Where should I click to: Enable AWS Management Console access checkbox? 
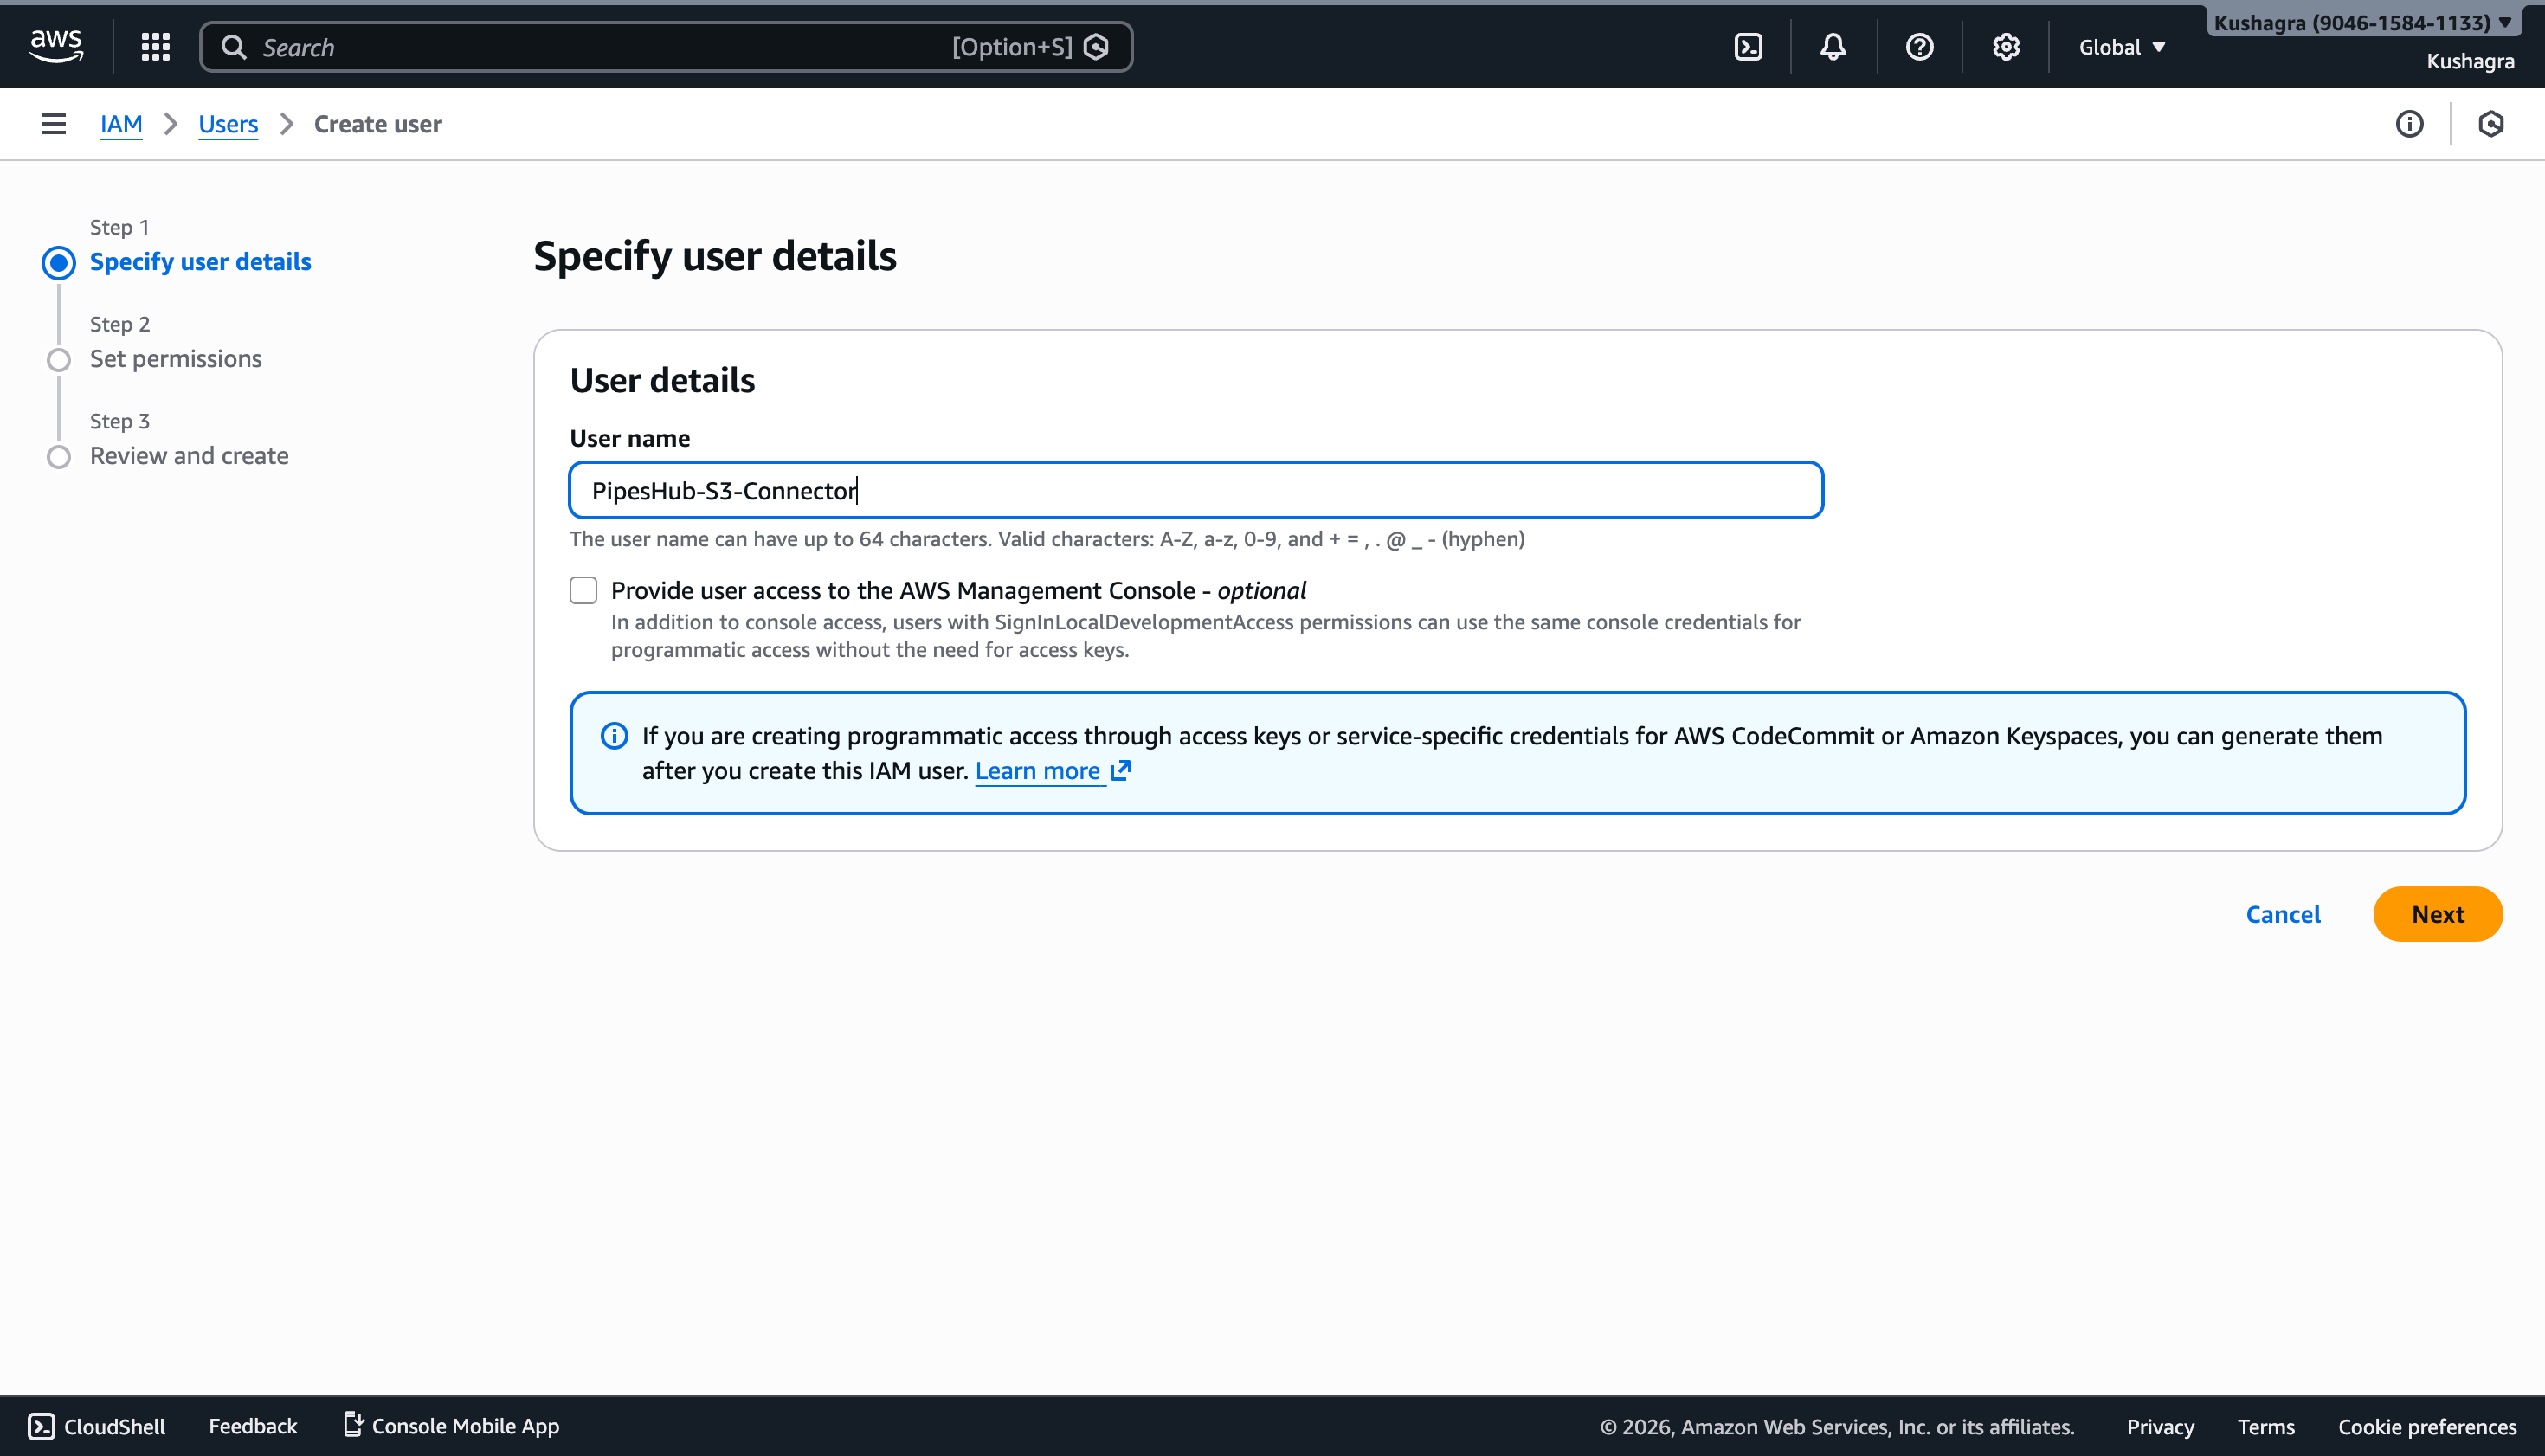(583, 590)
